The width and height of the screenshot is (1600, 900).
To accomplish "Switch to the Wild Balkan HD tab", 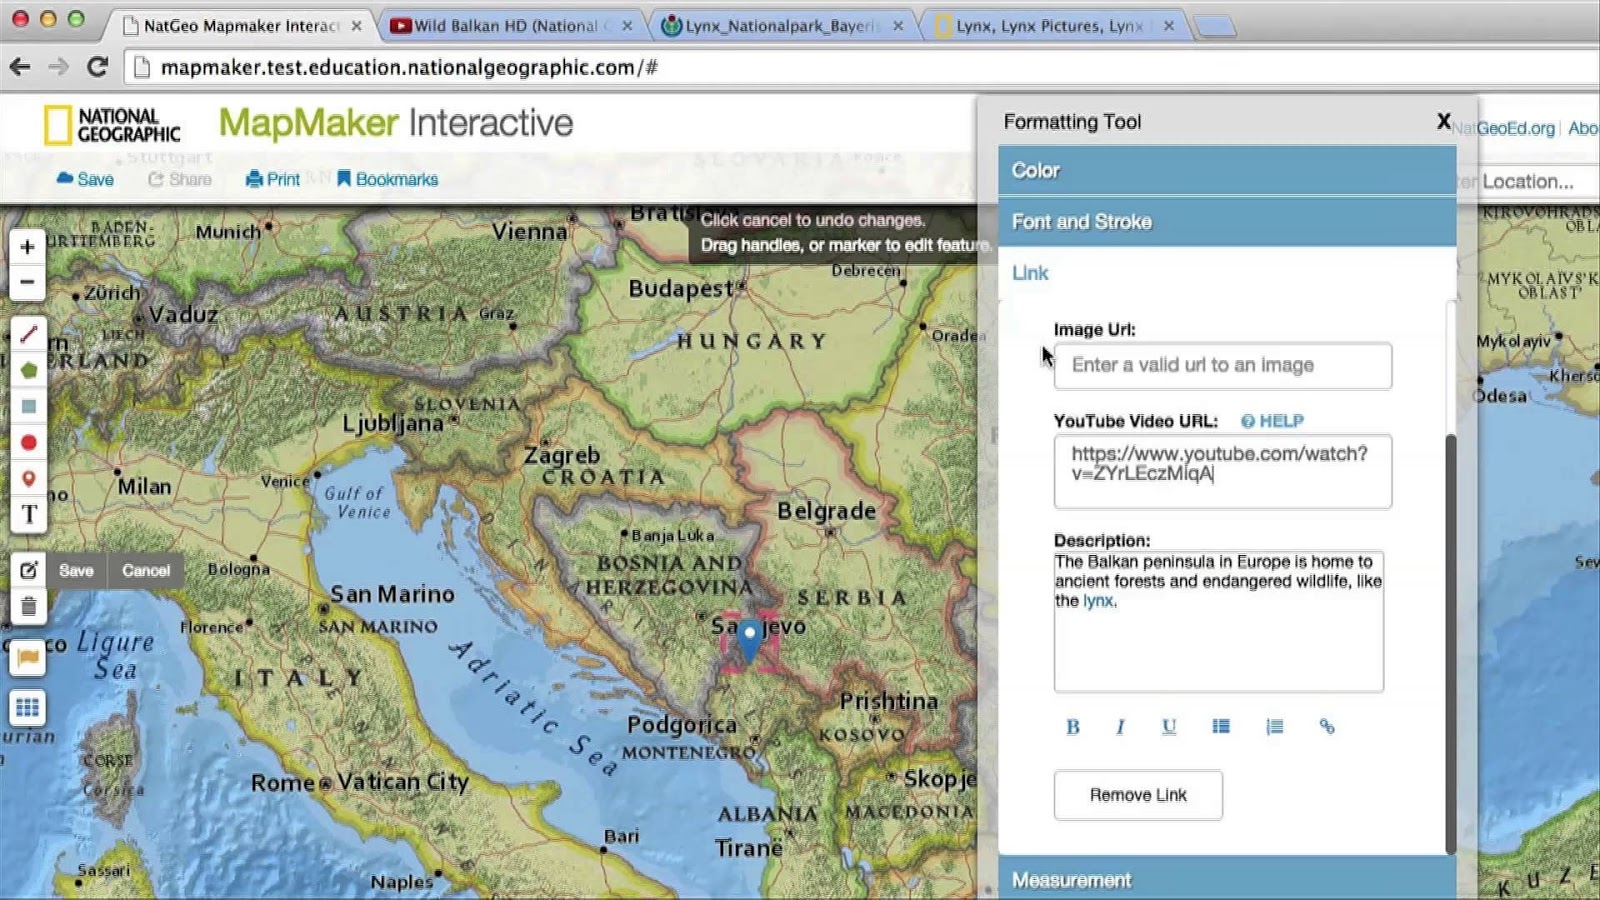I will (x=500, y=26).
